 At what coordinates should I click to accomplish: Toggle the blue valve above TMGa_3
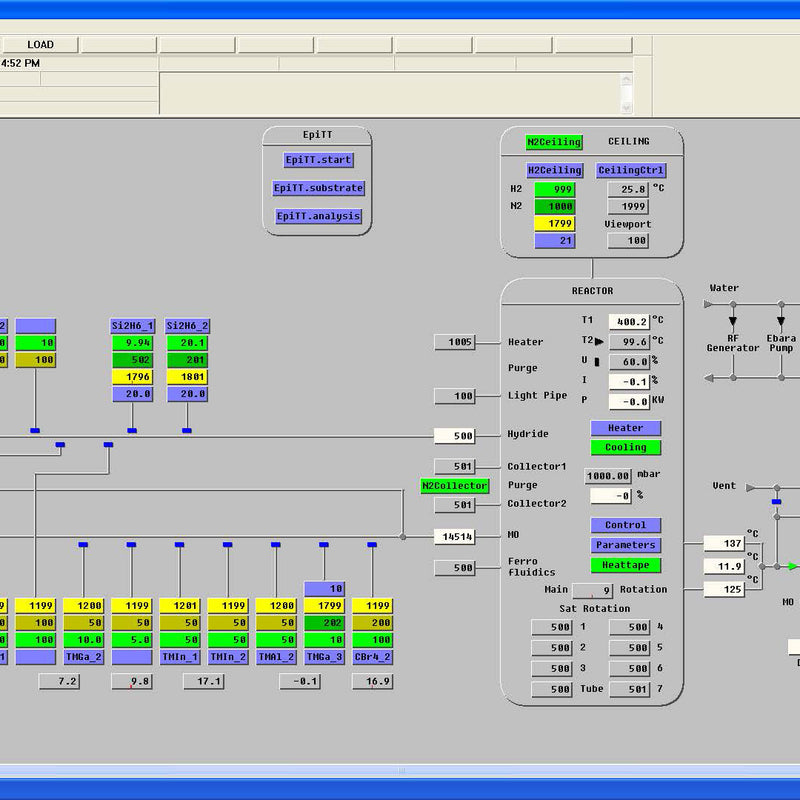coord(323,545)
